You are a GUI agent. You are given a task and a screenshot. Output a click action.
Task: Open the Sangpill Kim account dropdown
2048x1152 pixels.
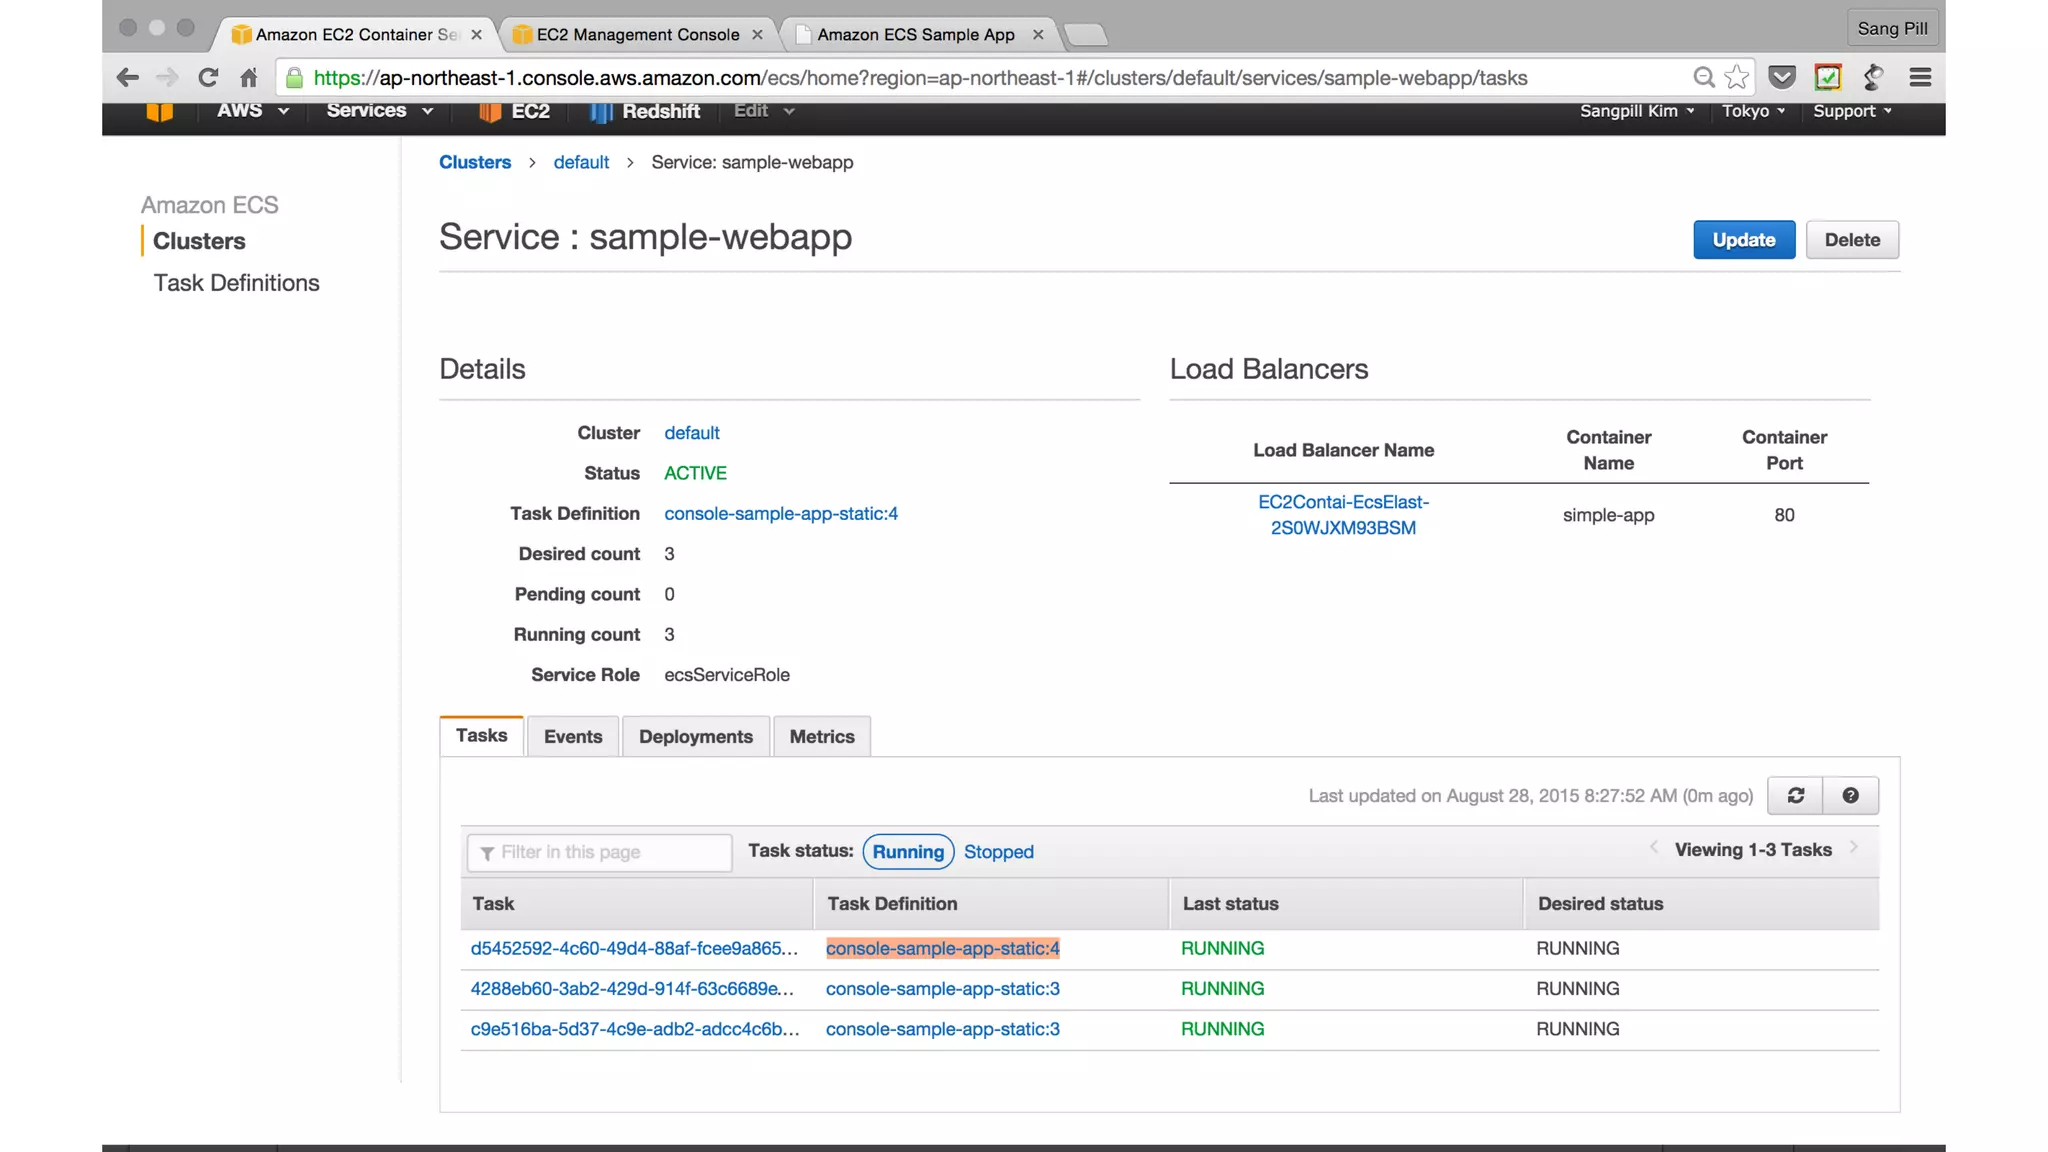1636,111
